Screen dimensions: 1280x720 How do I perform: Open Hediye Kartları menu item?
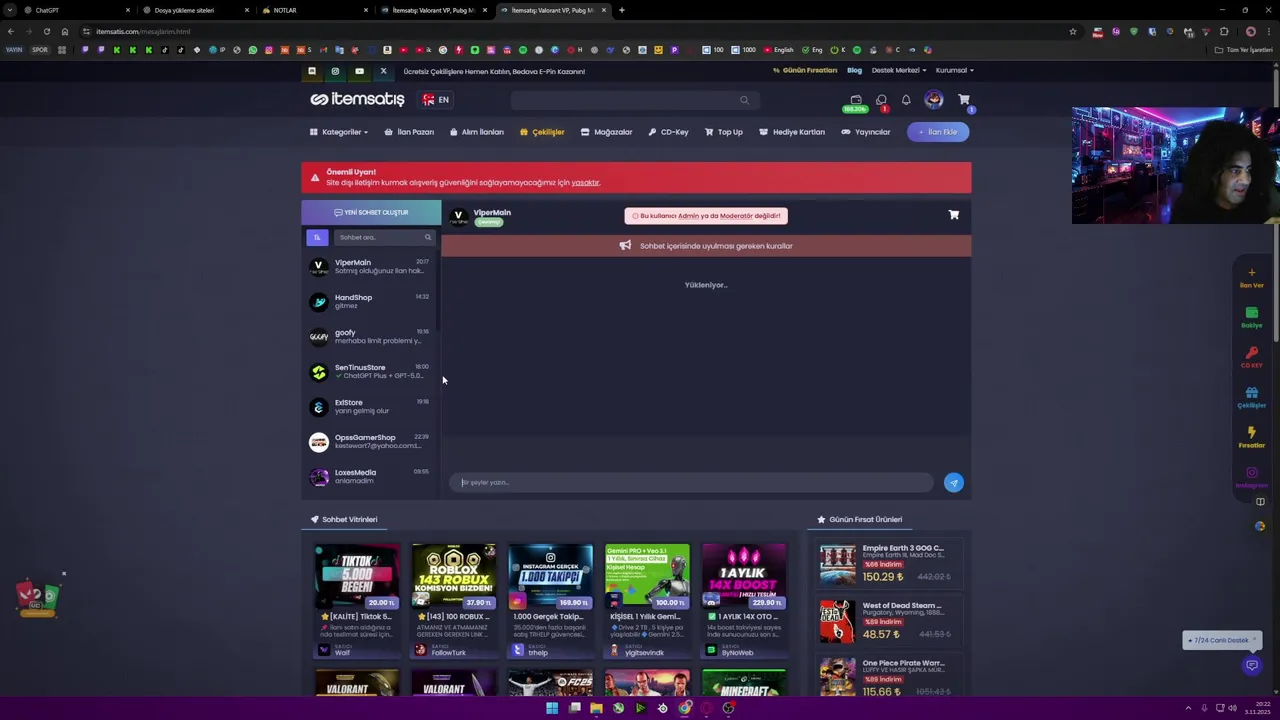[x=792, y=132]
